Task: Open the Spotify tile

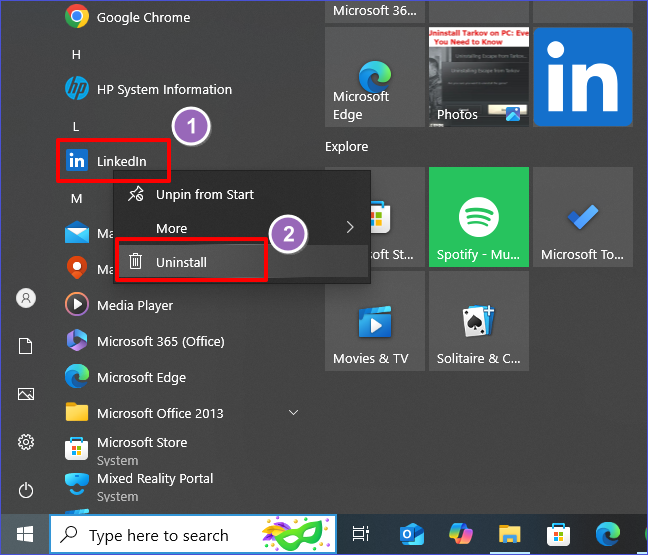Action: click(x=479, y=217)
